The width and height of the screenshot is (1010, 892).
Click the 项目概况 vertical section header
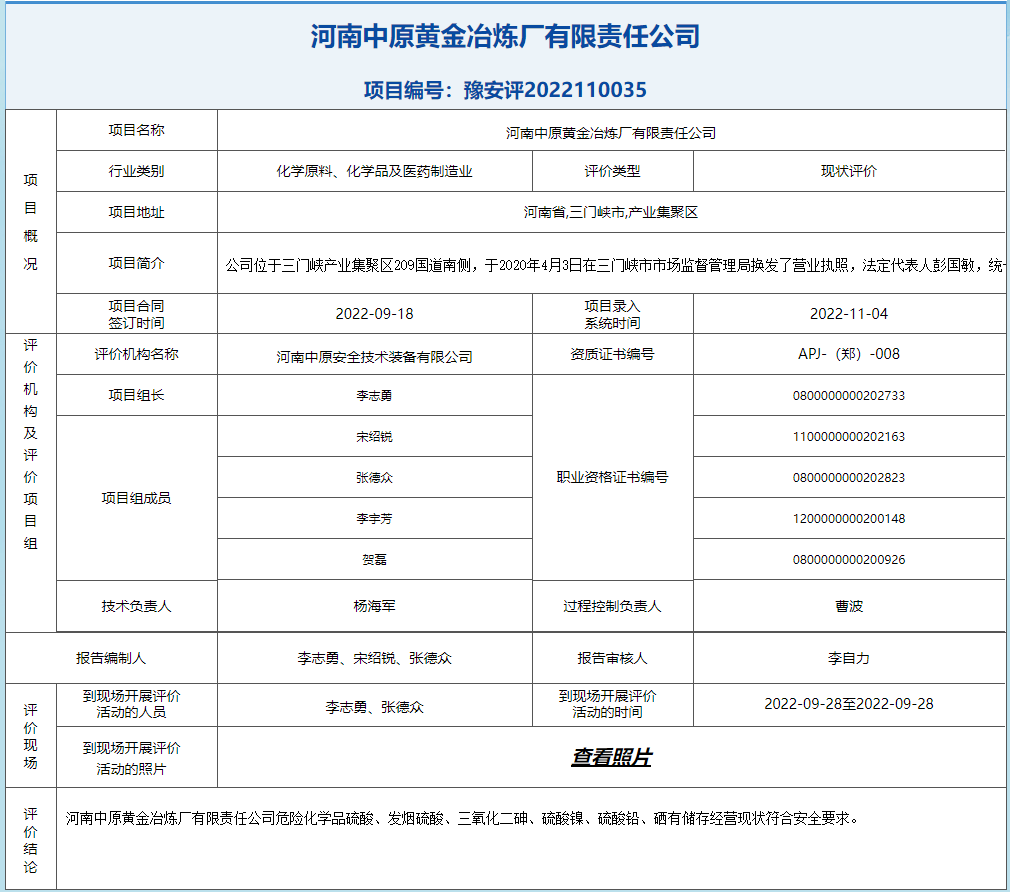click(x=31, y=222)
